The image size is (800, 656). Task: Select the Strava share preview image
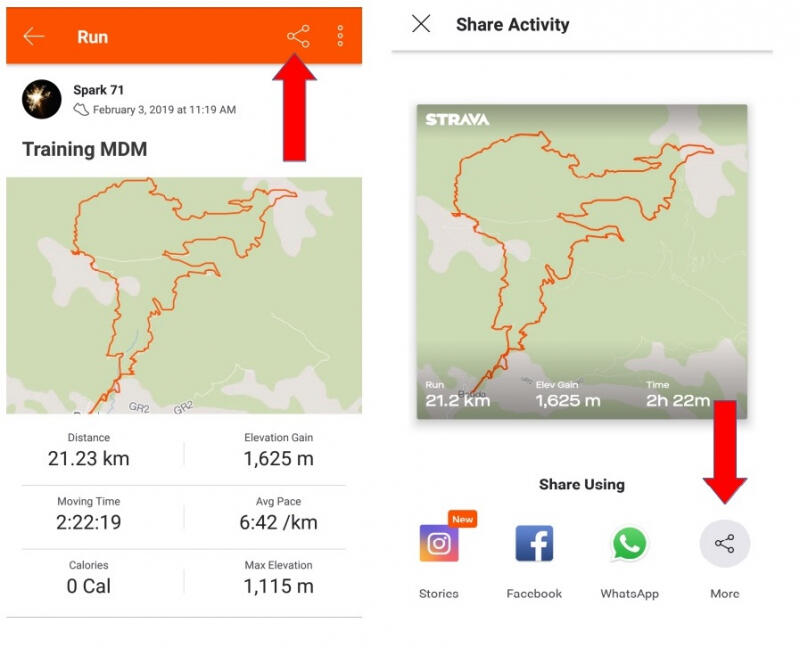582,262
